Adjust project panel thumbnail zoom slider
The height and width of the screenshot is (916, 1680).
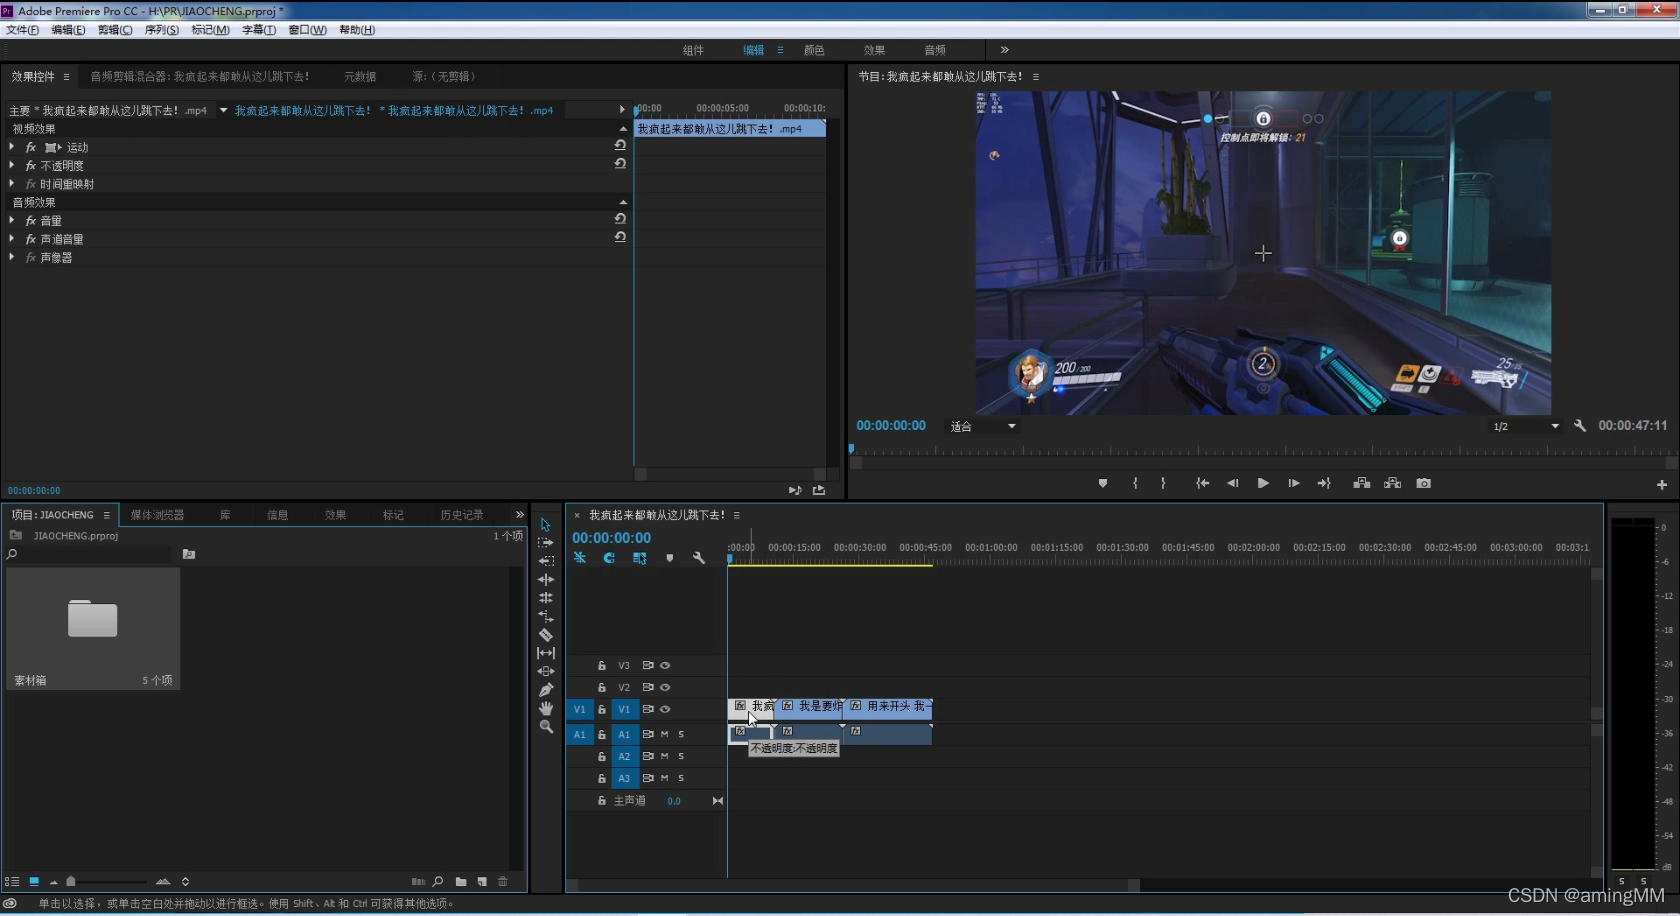tap(71, 881)
